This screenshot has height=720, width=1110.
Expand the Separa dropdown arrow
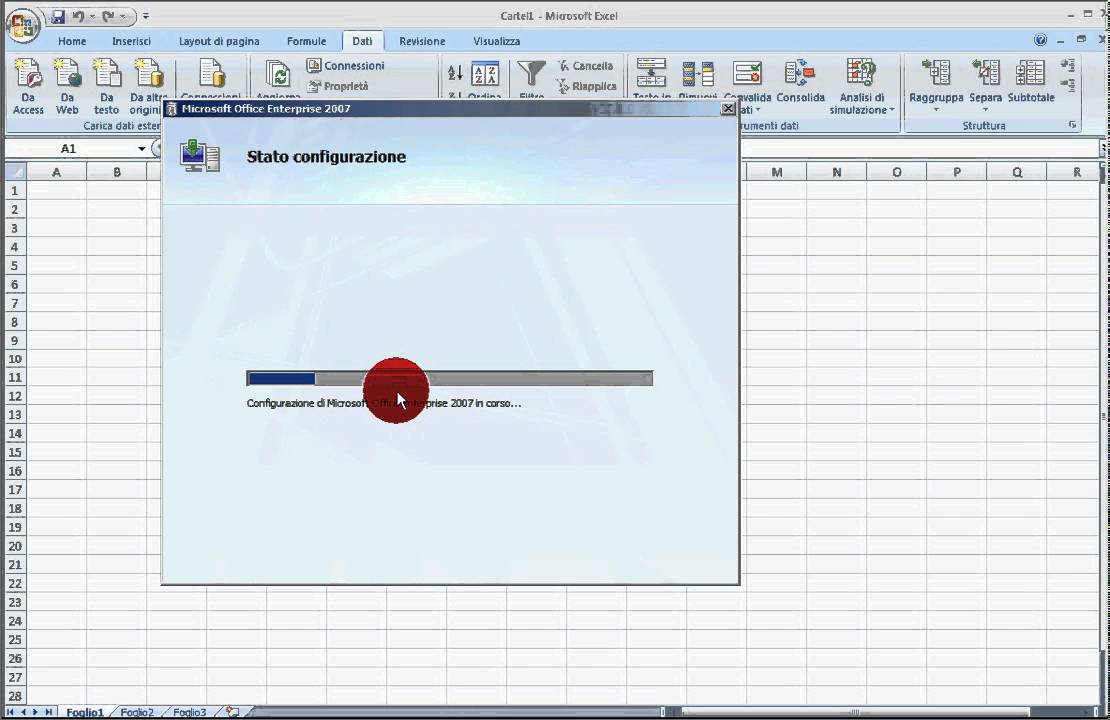pos(985,110)
